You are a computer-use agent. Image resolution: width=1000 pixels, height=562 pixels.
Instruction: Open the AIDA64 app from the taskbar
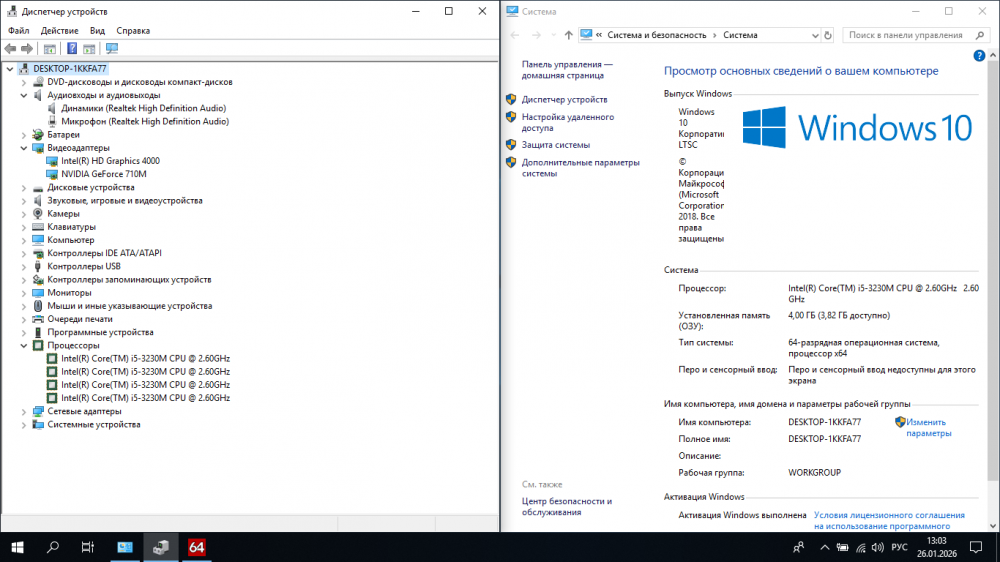coord(197,547)
